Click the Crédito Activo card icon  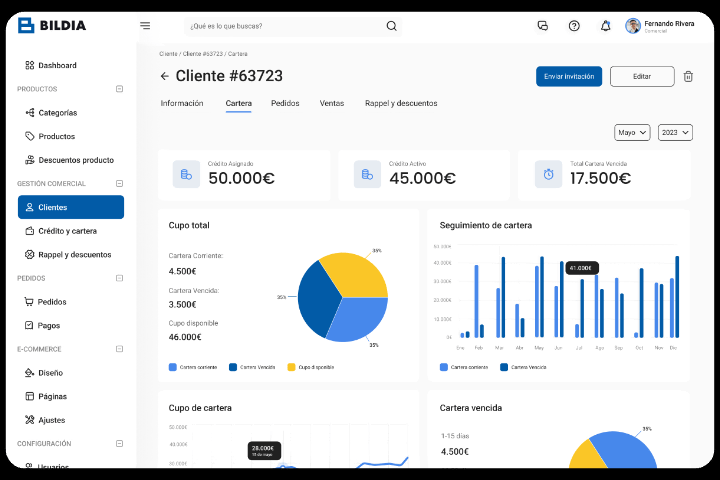pos(367,174)
